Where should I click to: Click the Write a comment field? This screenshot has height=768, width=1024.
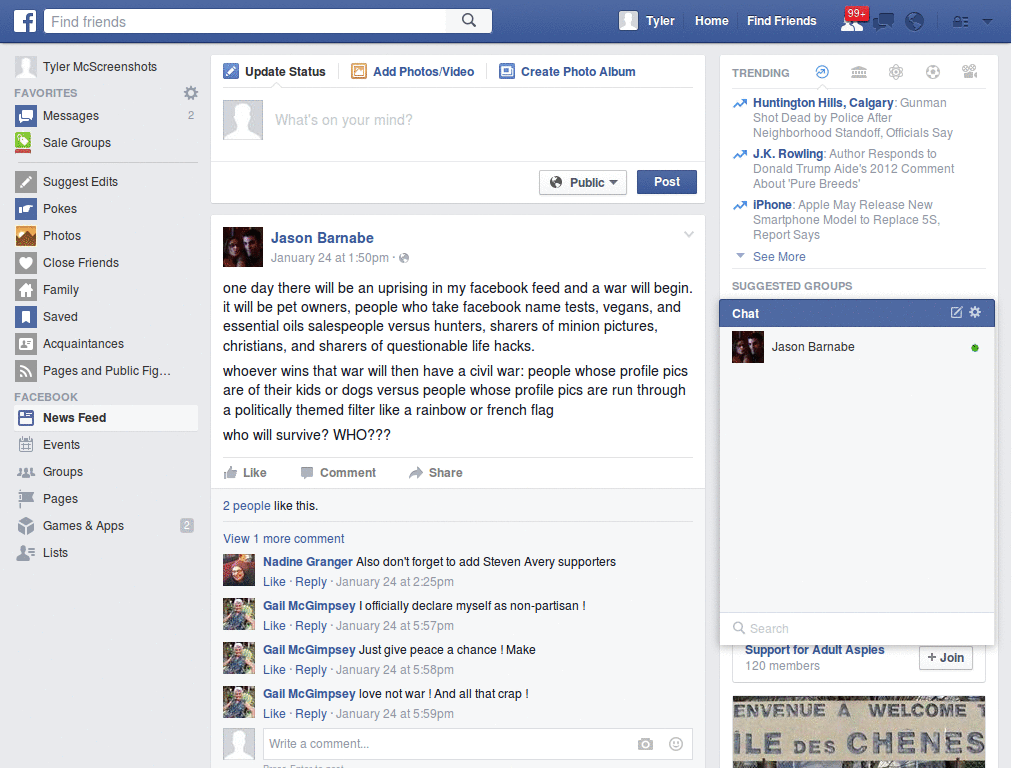click(448, 744)
